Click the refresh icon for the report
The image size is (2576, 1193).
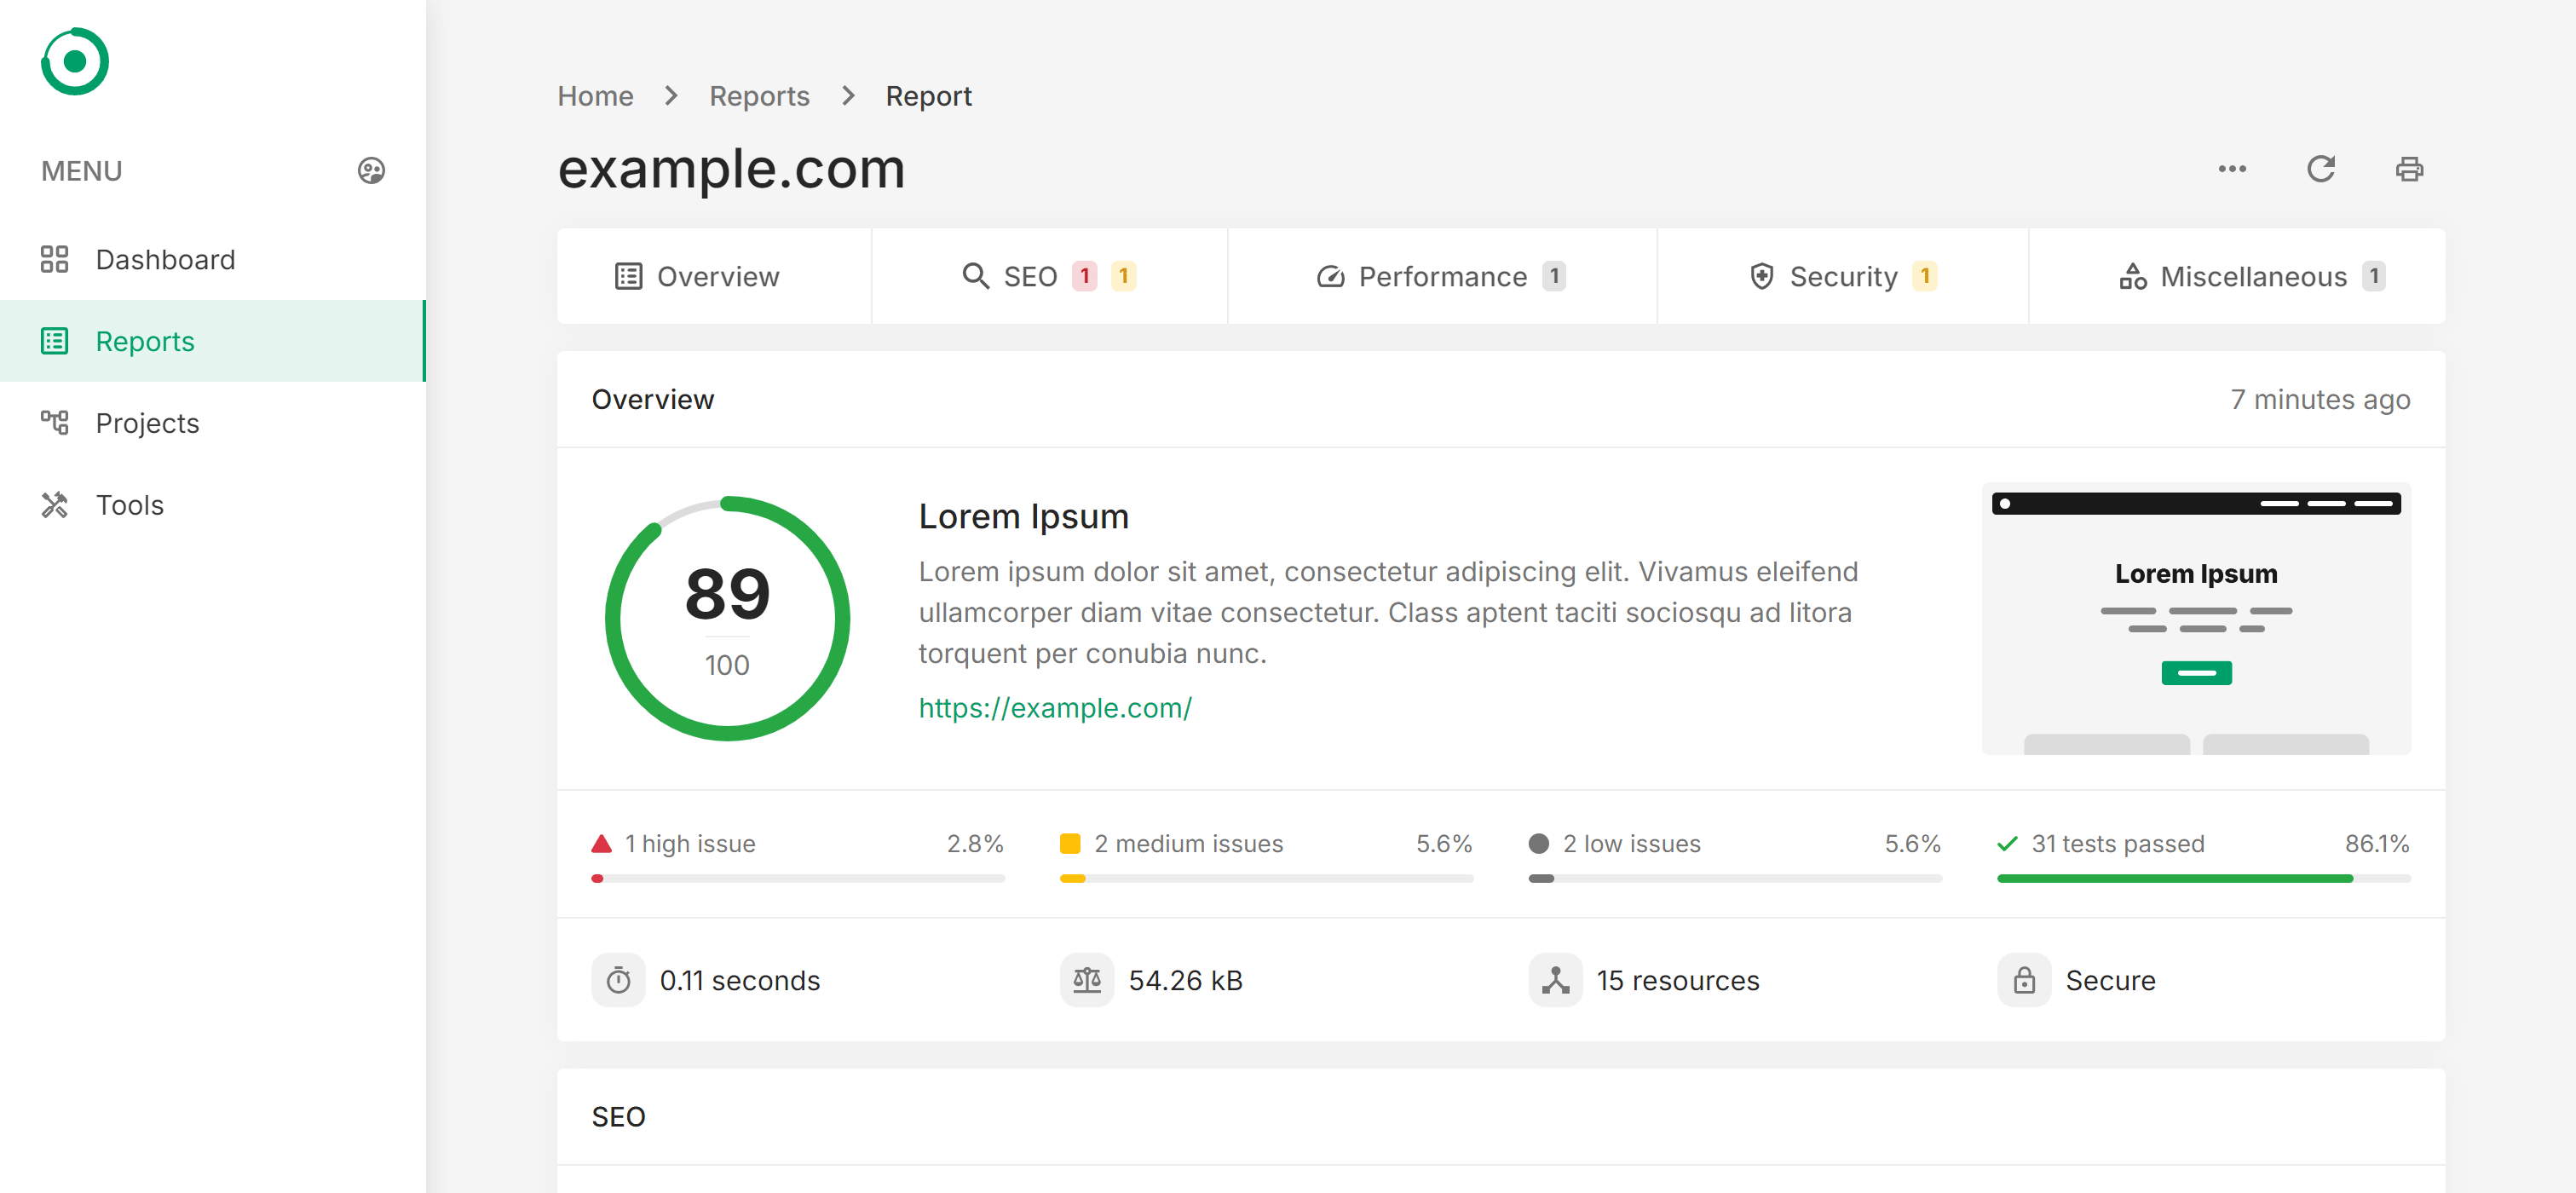pos(2321,168)
